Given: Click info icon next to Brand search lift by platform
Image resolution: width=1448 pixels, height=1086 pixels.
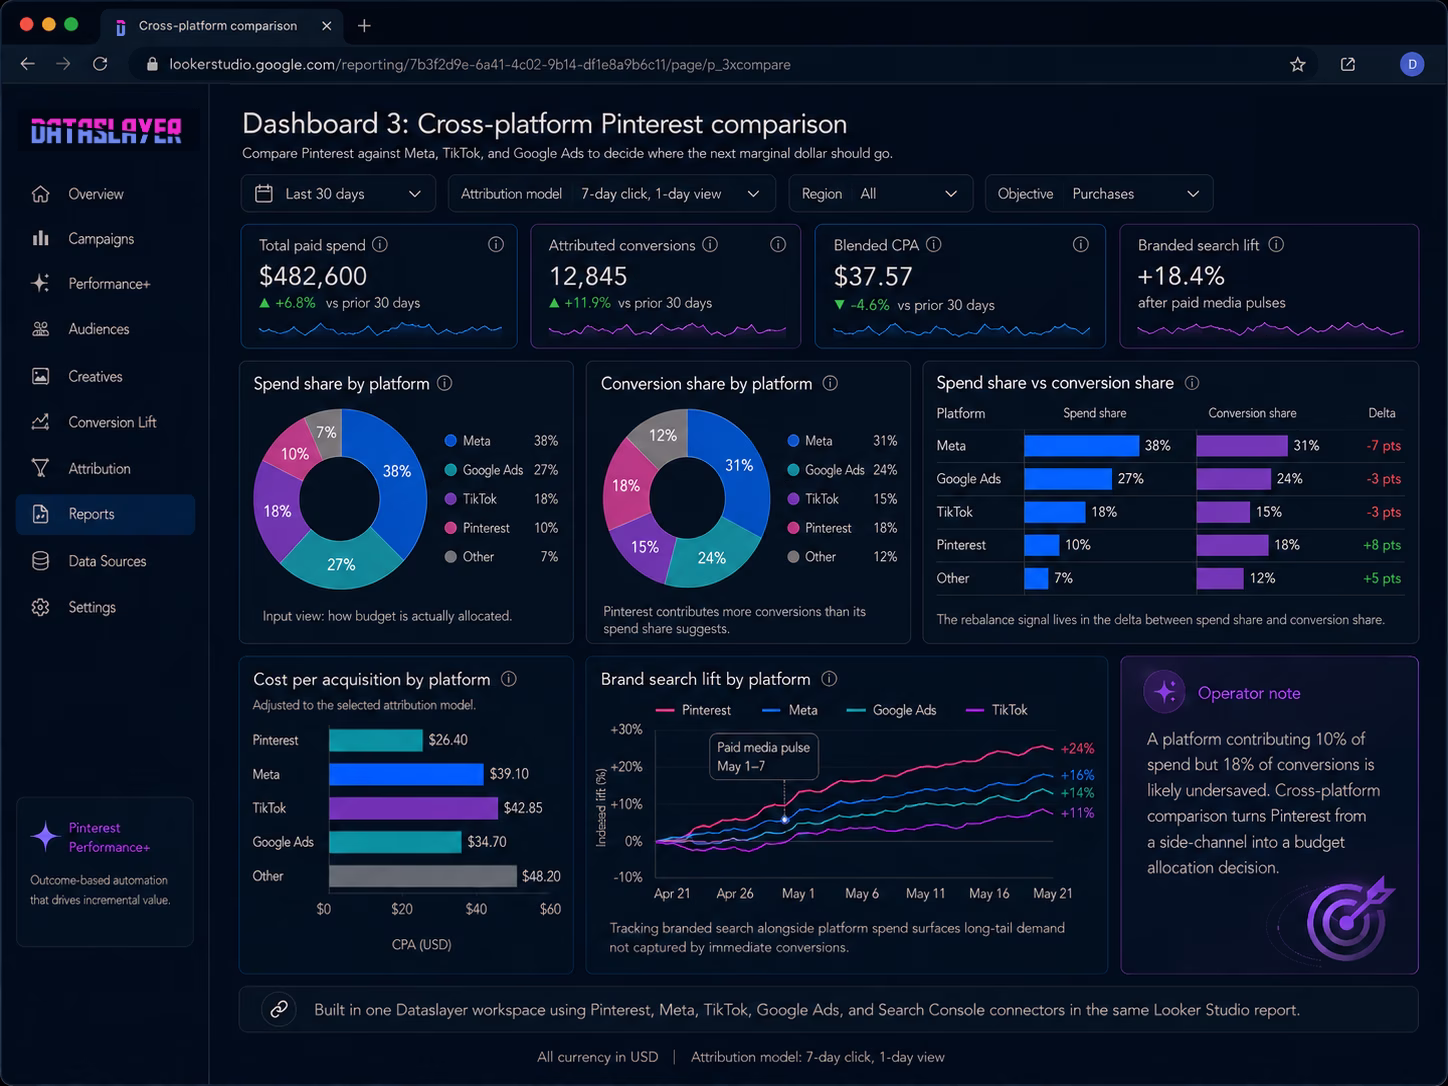Looking at the screenshot, I should tap(829, 679).
